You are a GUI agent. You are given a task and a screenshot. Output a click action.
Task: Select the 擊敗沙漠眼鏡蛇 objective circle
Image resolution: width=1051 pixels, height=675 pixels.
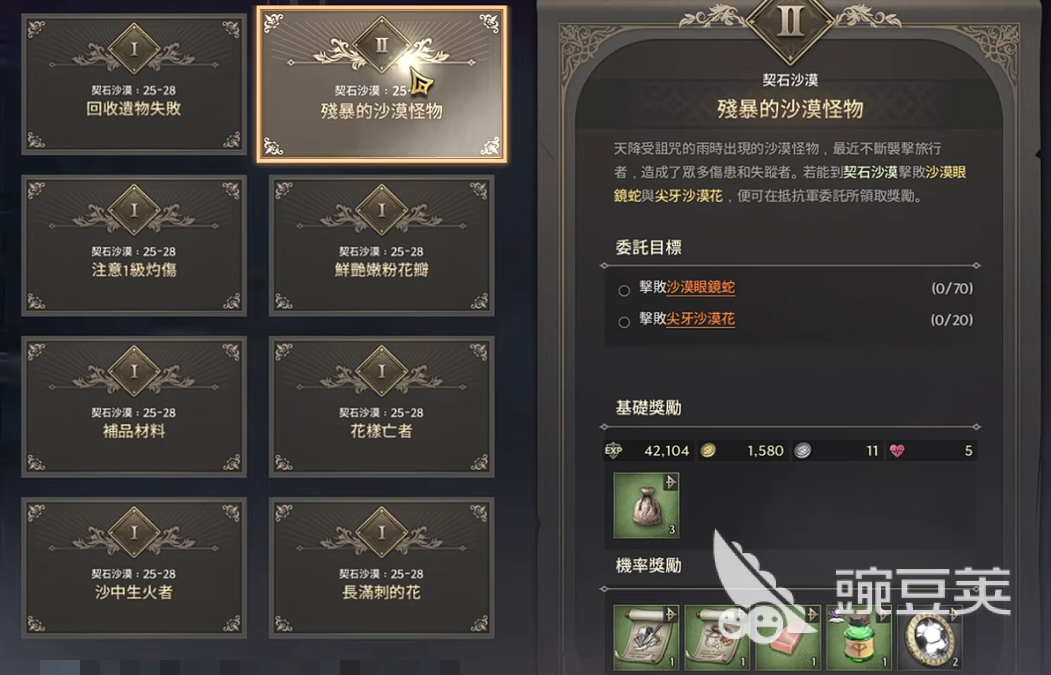(x=624, y=290)
